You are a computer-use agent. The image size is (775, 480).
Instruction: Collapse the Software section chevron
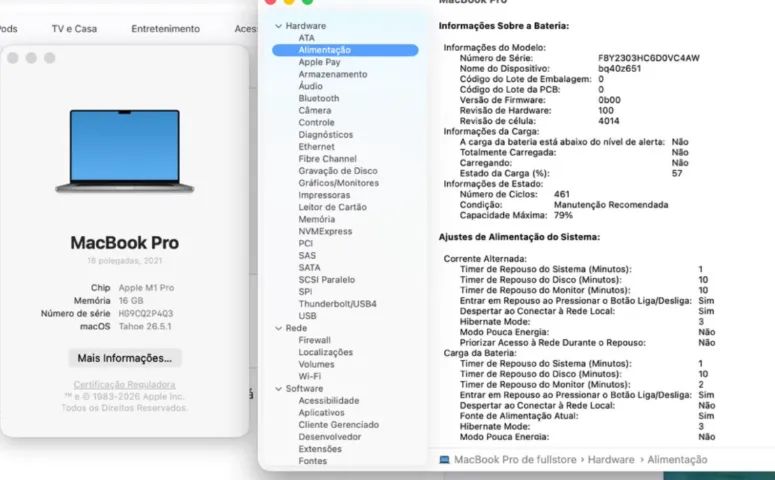coord(278,389)
